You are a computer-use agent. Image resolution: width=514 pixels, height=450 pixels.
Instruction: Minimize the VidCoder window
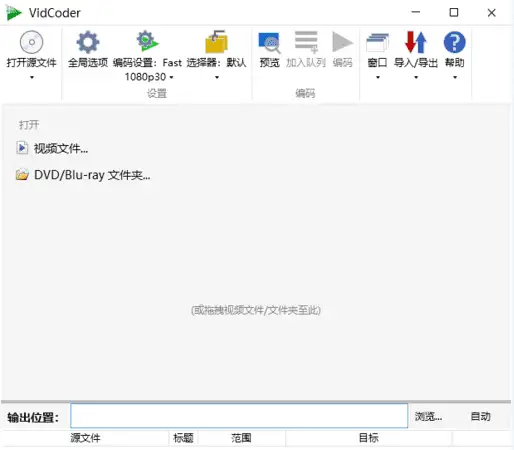[x=416, y=13]
